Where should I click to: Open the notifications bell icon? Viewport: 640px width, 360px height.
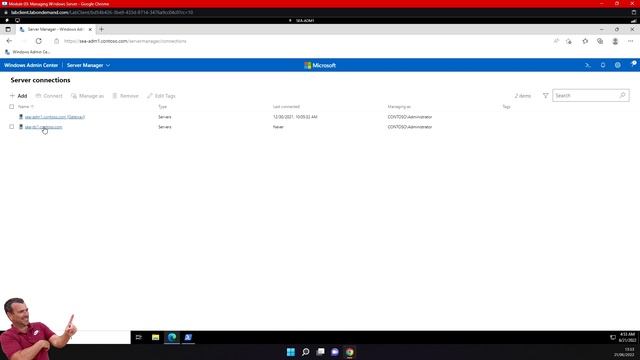click(603, 65)
